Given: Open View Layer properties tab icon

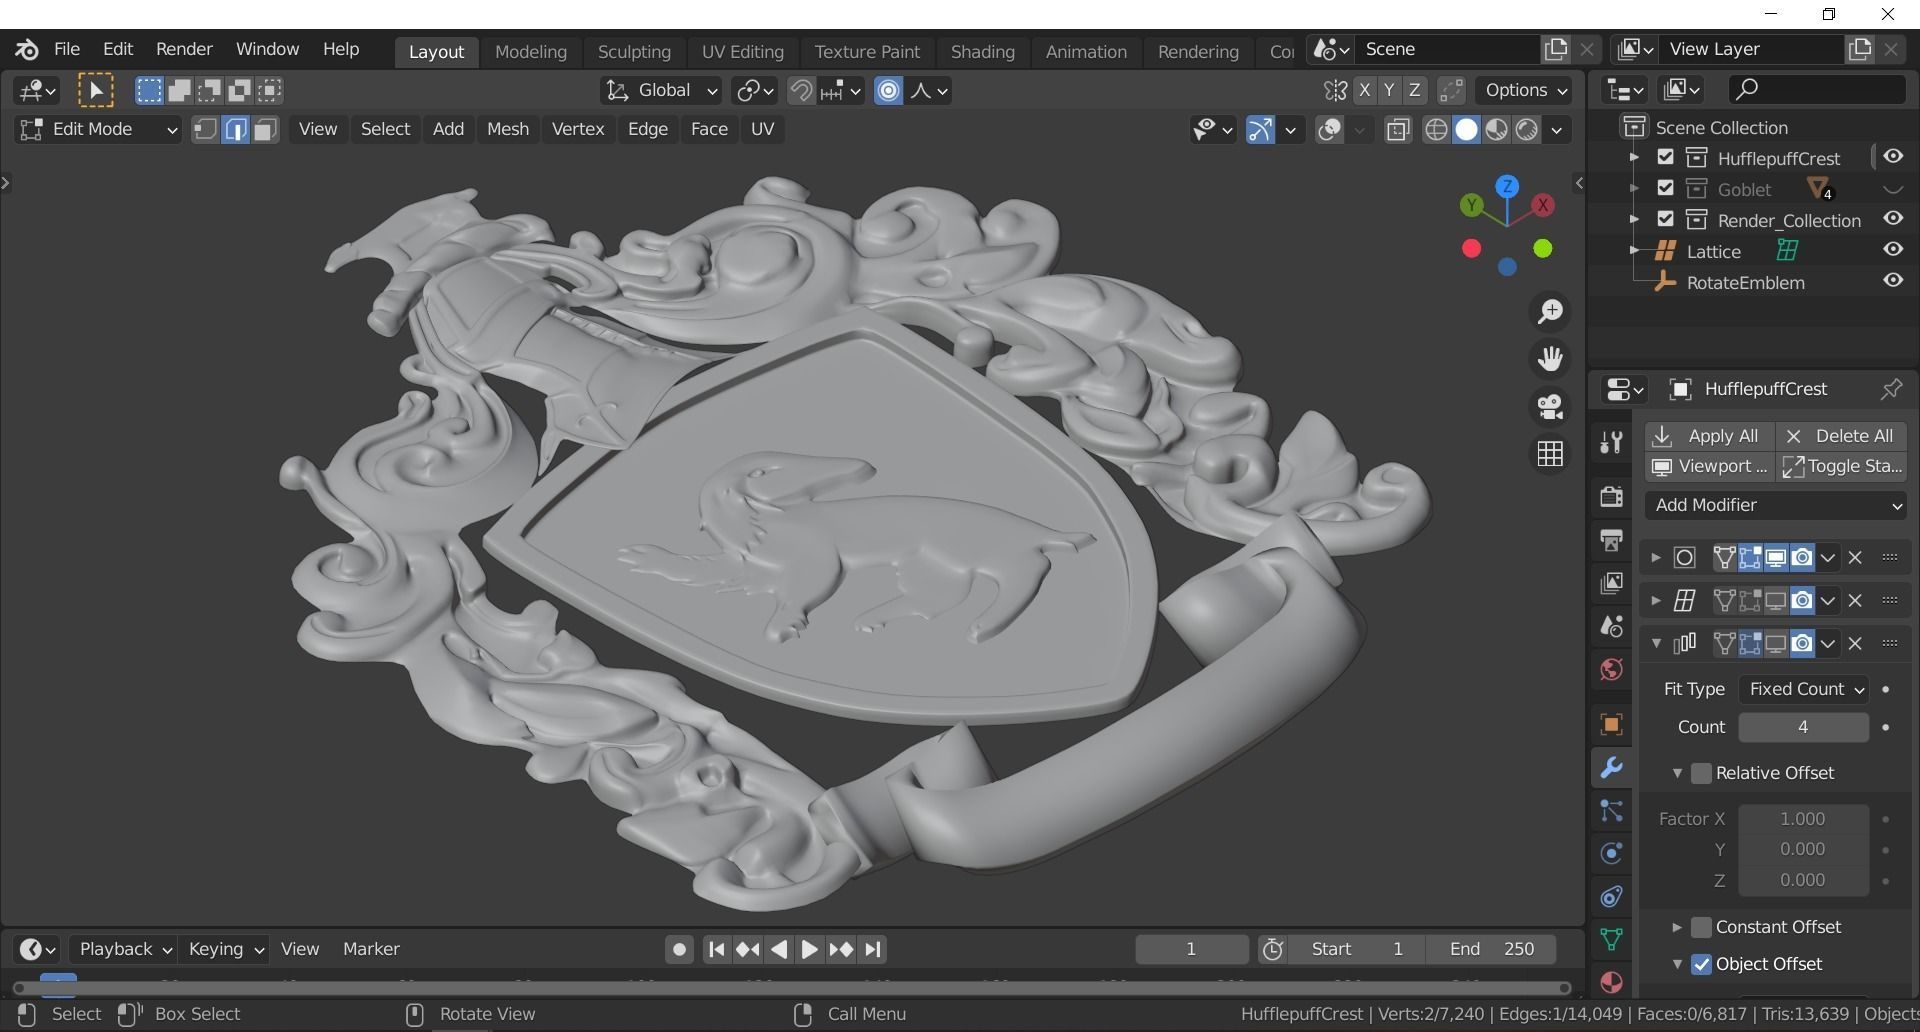Looking at the screenshot, I should coord(1611,583).
